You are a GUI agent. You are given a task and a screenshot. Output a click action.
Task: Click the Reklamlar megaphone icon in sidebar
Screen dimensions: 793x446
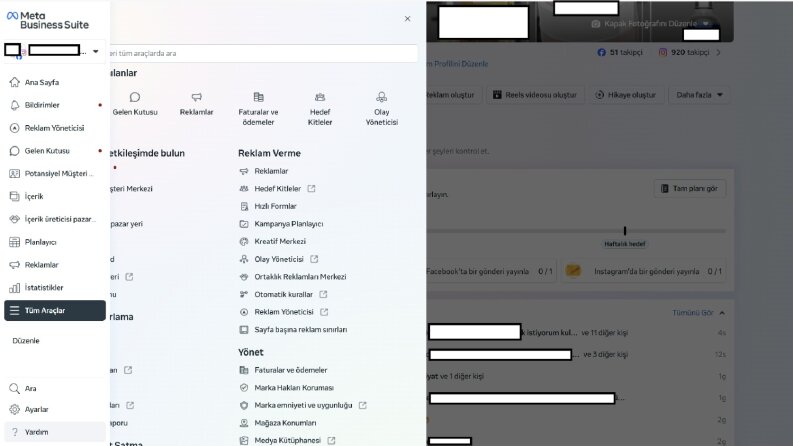(15, 265)
